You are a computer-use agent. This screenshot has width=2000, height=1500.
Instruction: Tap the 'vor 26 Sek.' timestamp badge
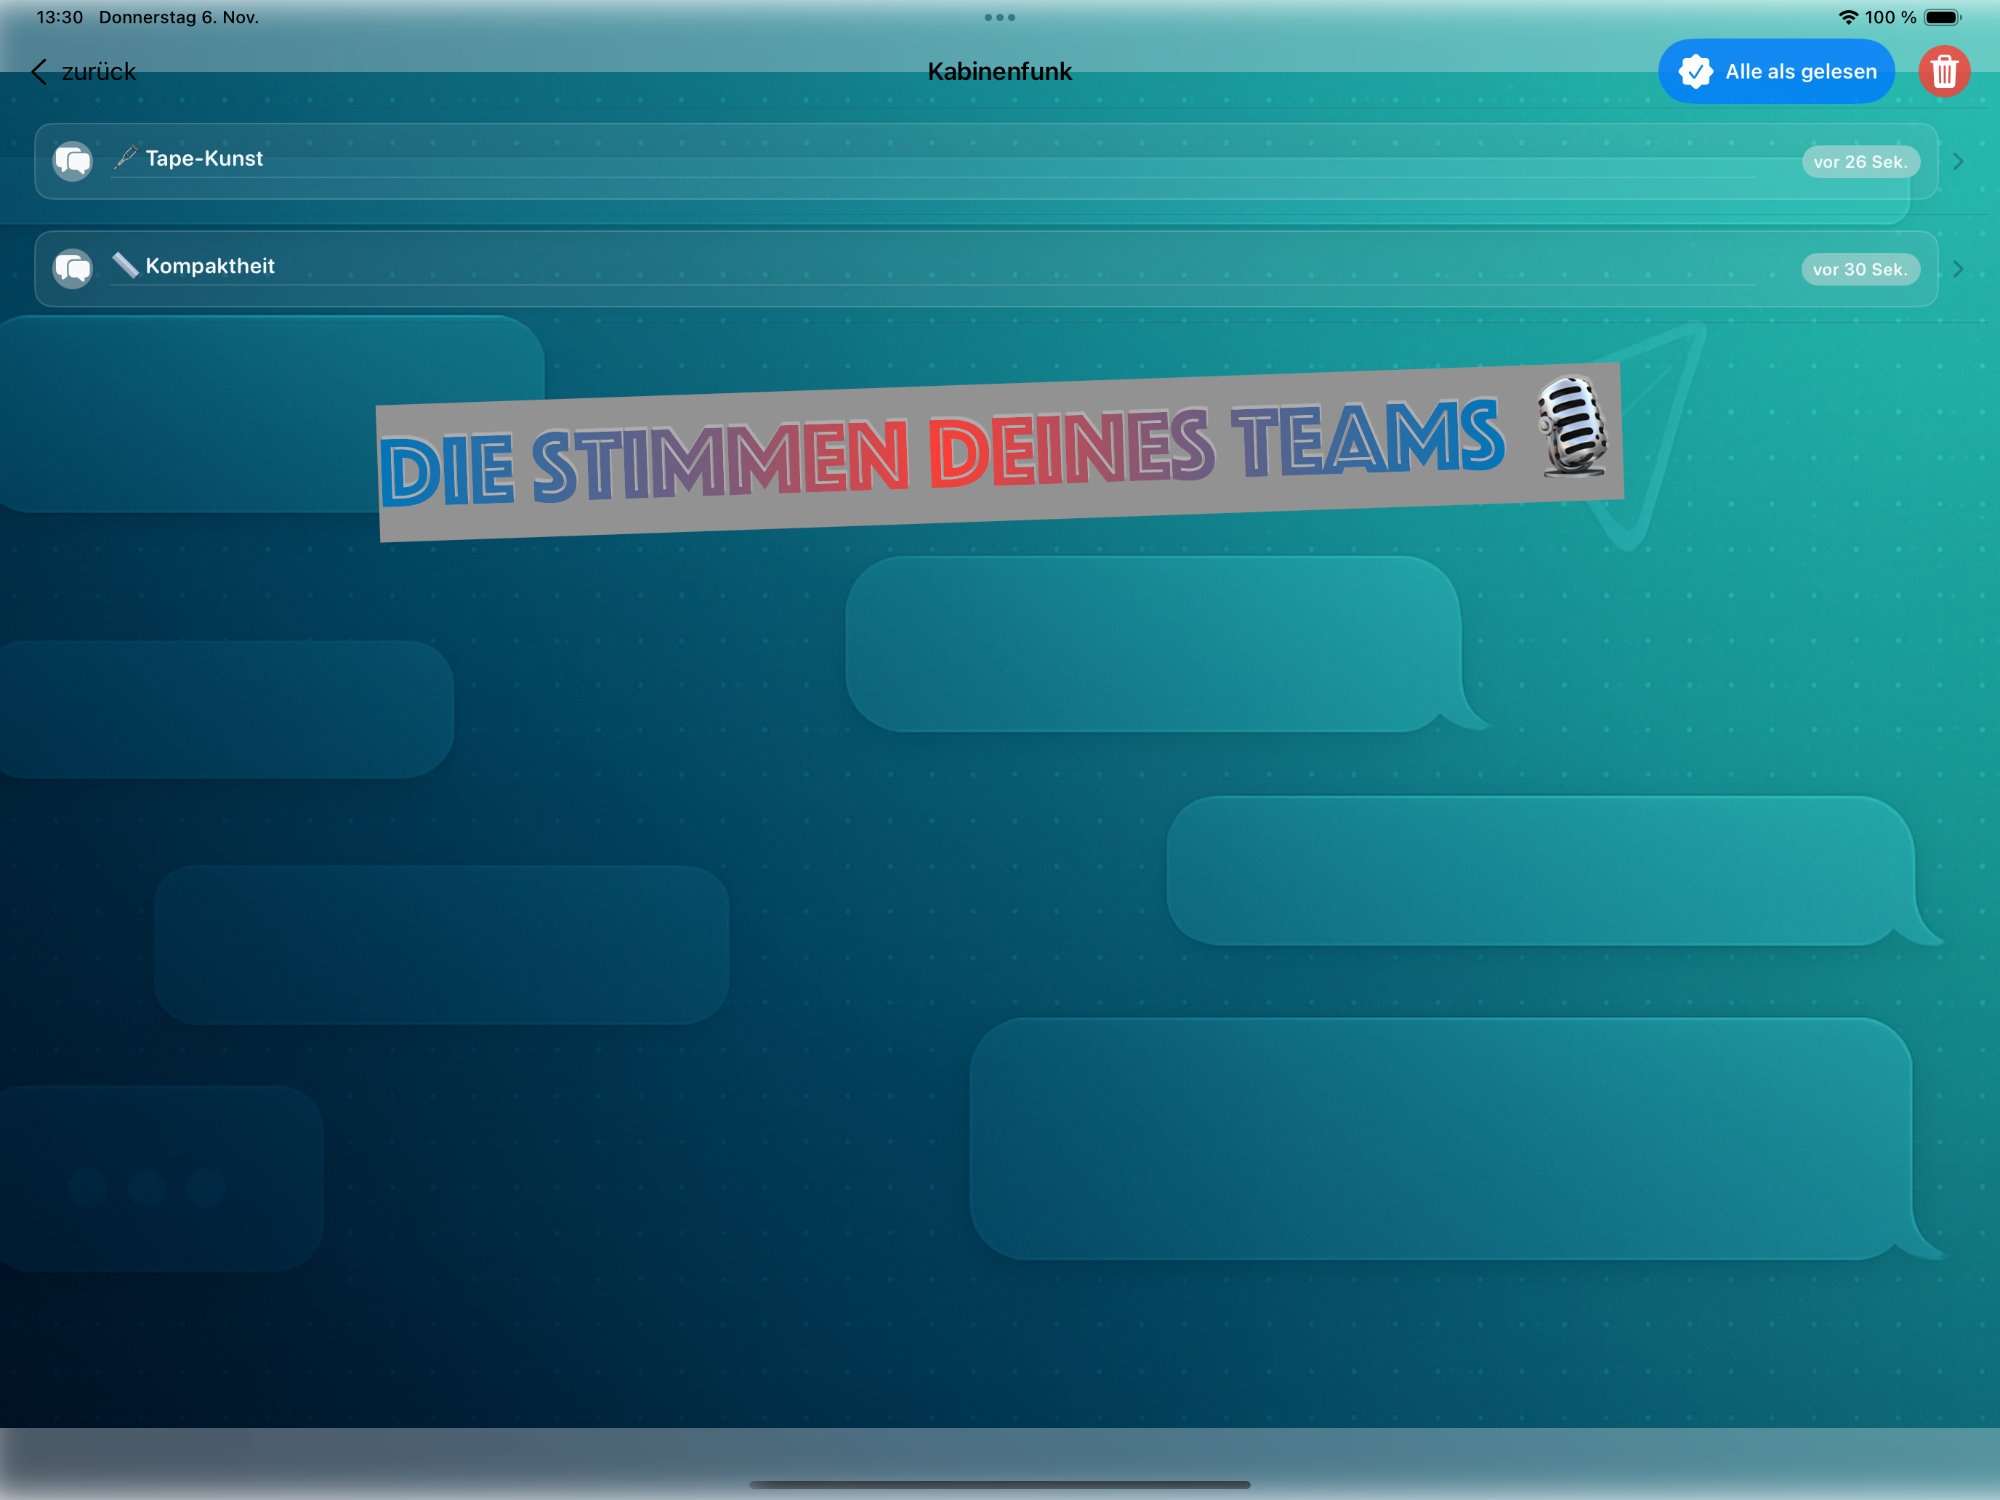[x=1860, y=161]
